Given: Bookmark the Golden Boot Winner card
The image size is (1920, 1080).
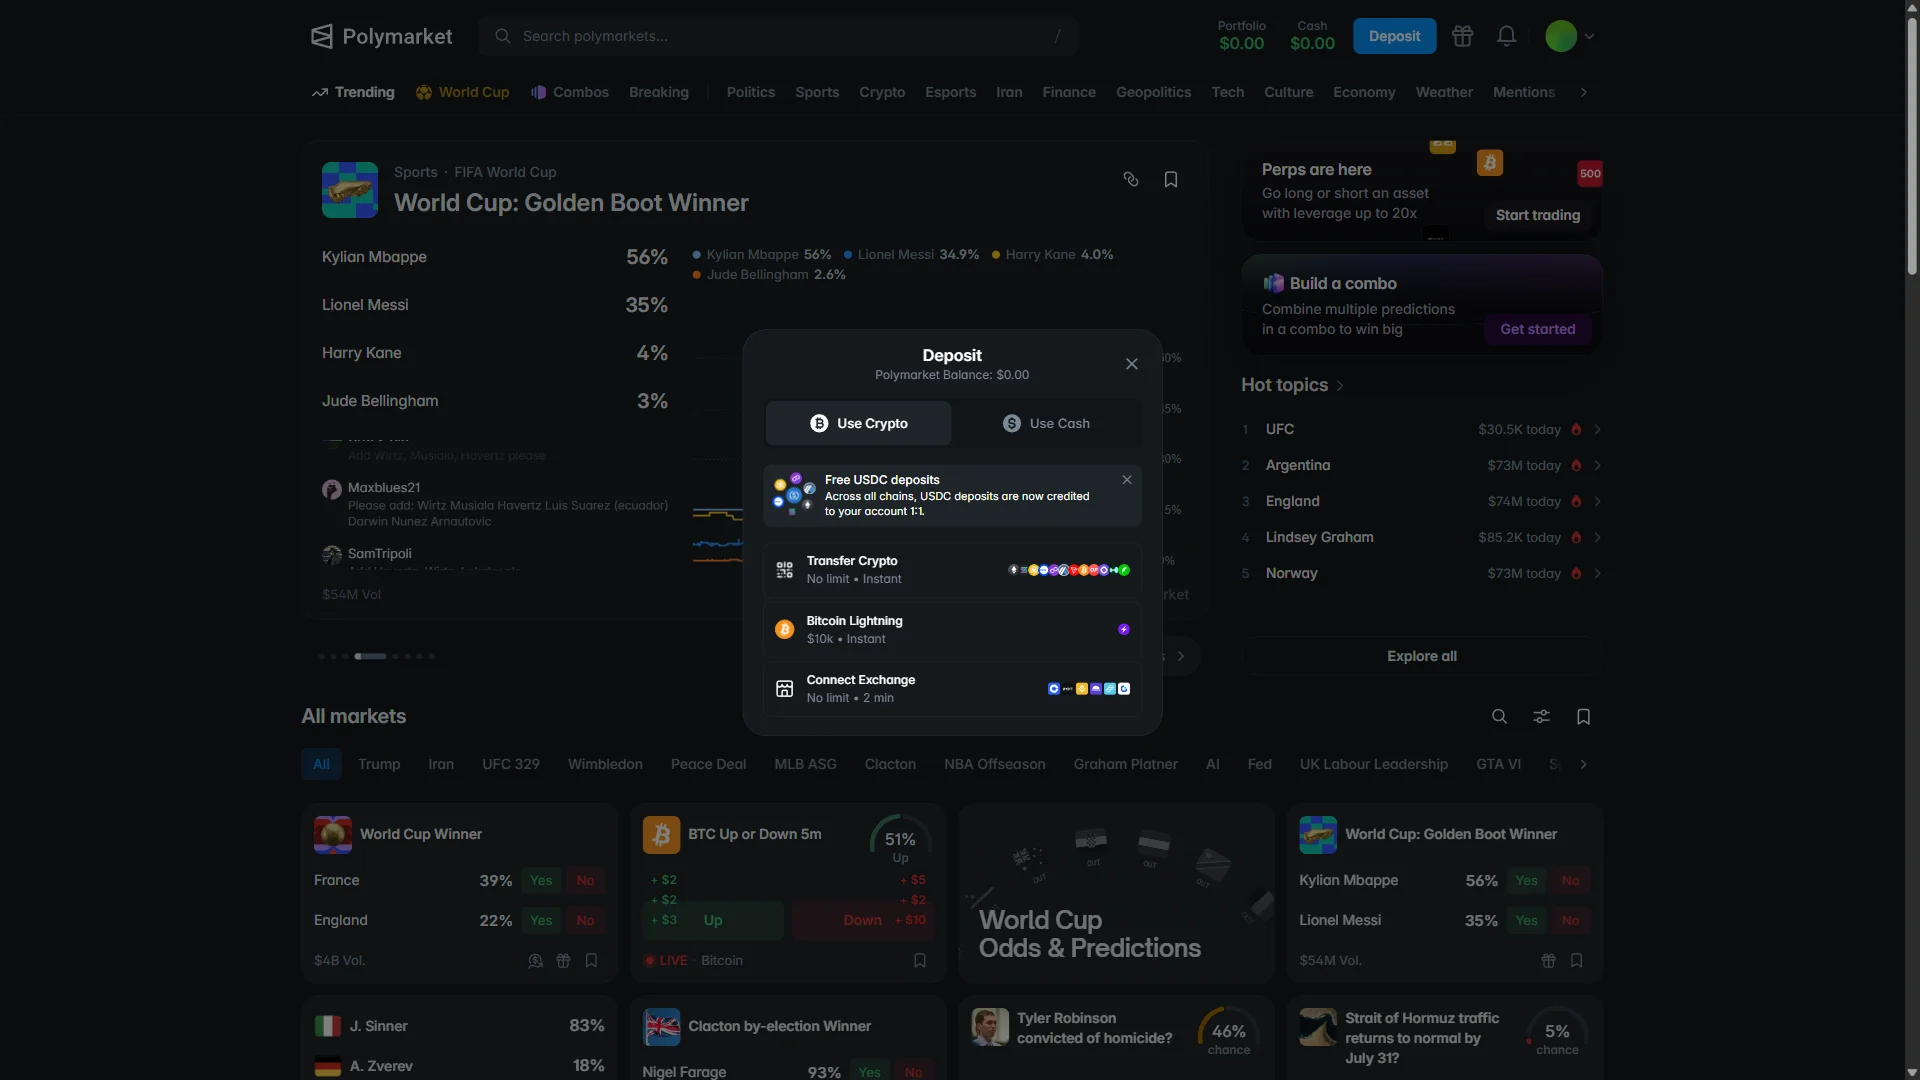Looking at the screenshot, I should [1576, 960].
